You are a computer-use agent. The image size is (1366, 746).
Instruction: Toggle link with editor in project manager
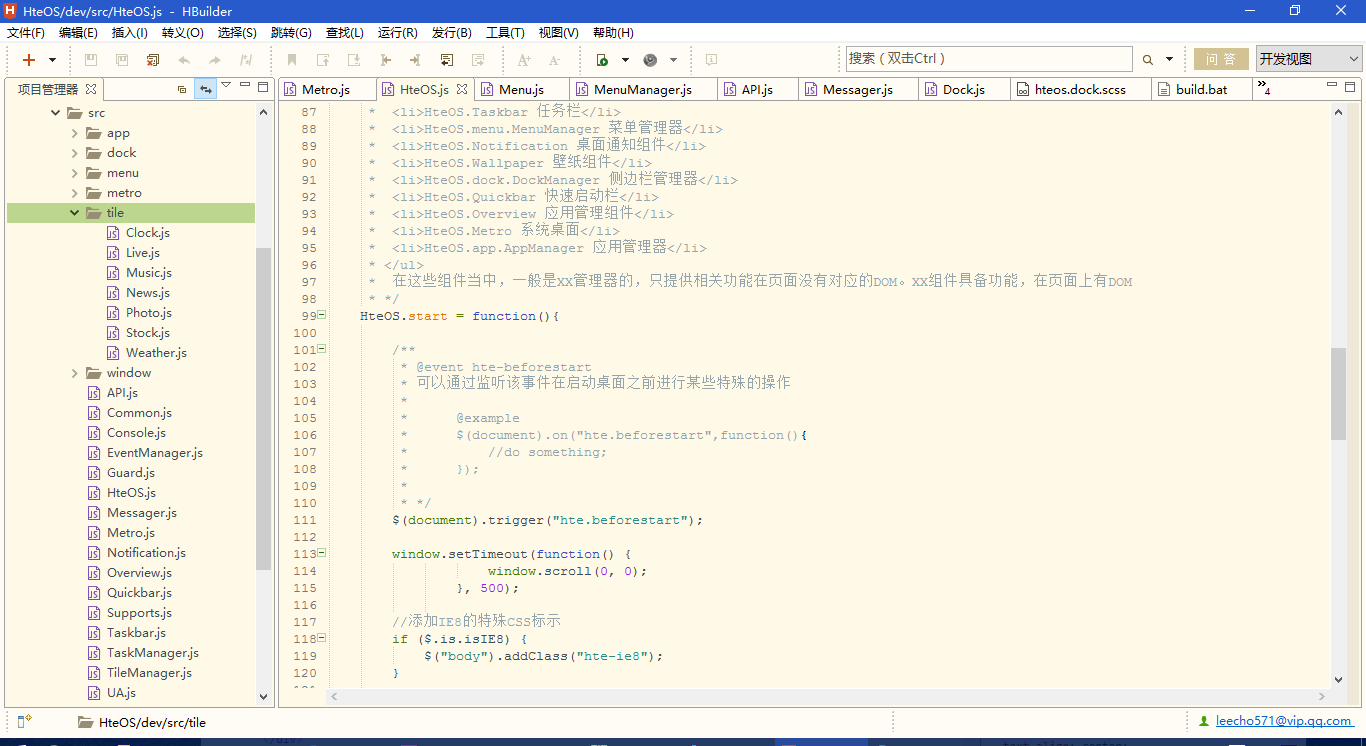pos(205,89)
